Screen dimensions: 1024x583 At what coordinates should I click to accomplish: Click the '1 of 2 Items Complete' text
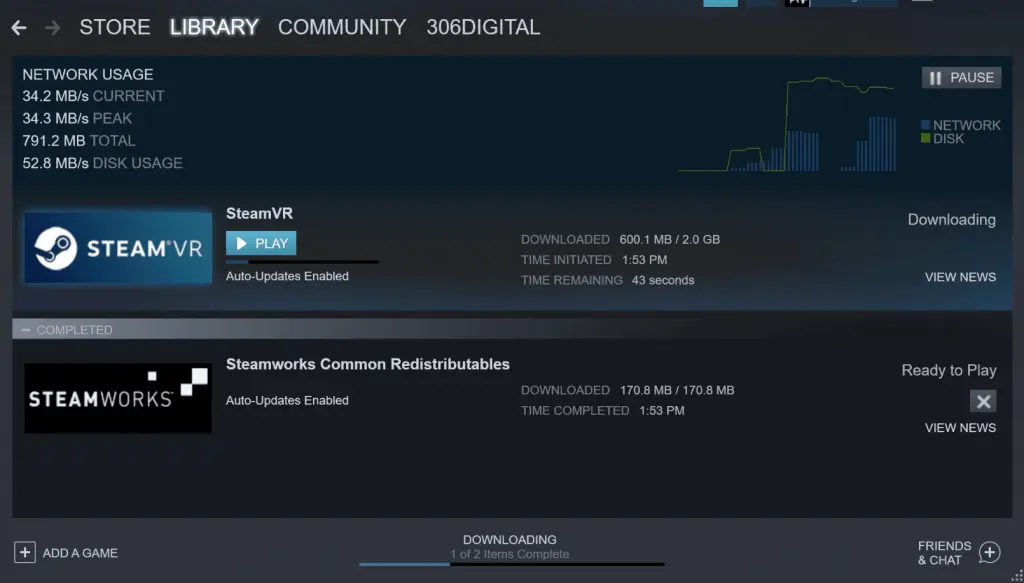click(509, 554)
